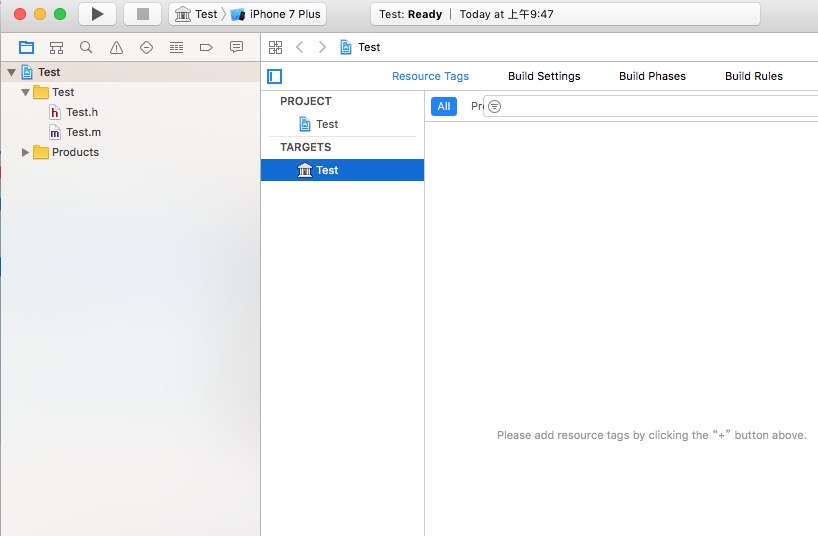Screen dimensions: 818x536
Task: Open the Test navigator
Action: [x=147, y=47]
